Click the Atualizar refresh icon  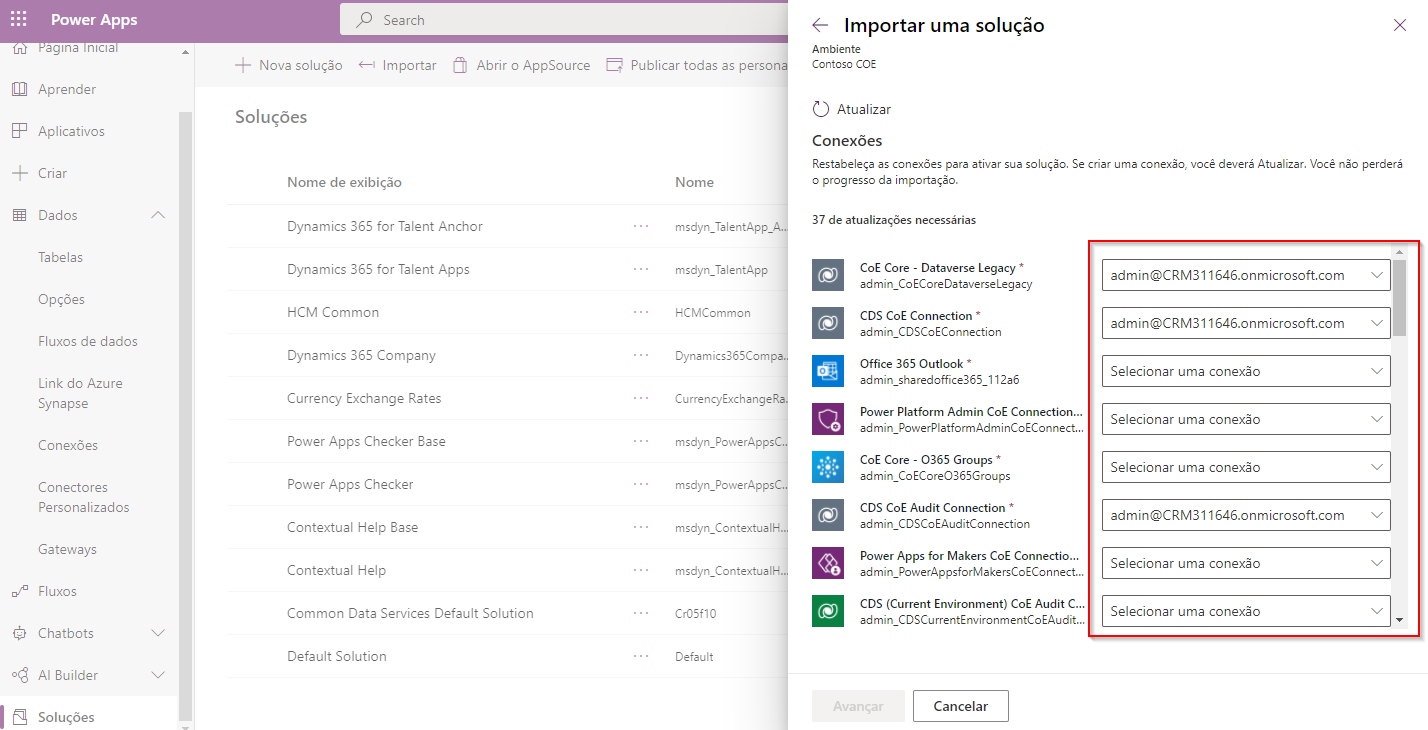click(x=821, y=109)
